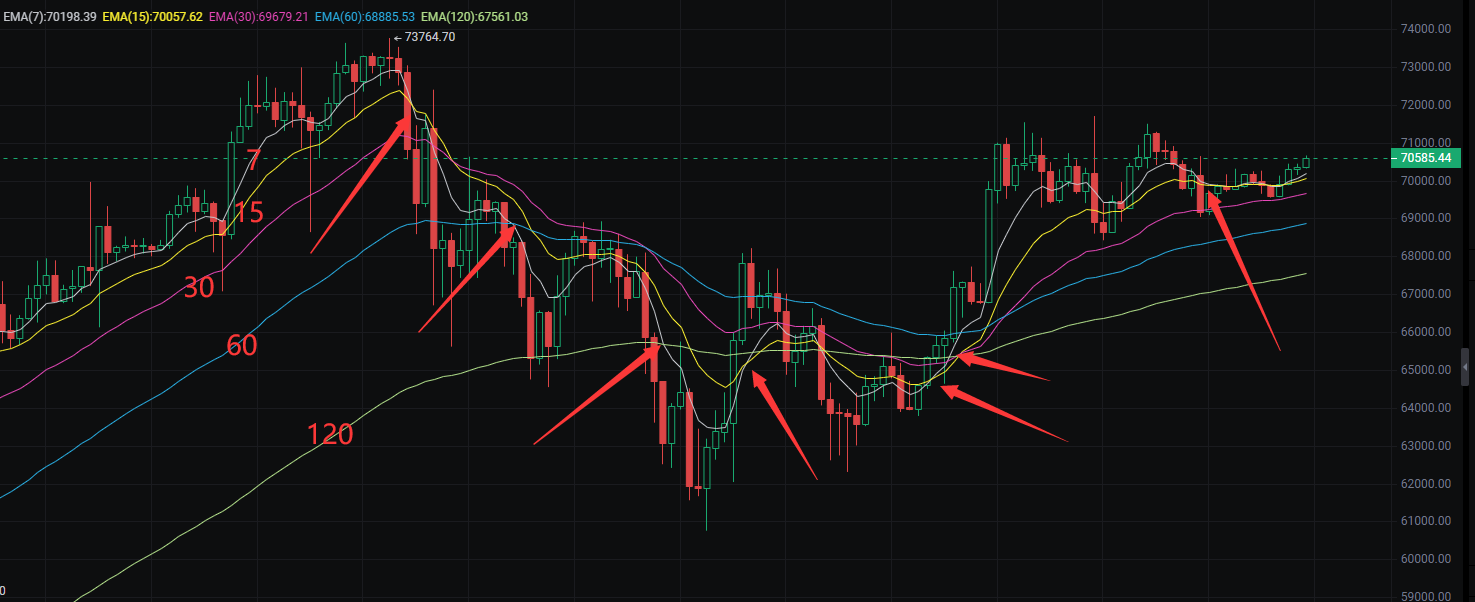Click the 63000.00 price axis label
Screen dimensions: 1475x602
pyautogui.click(x=1425, y=446)
